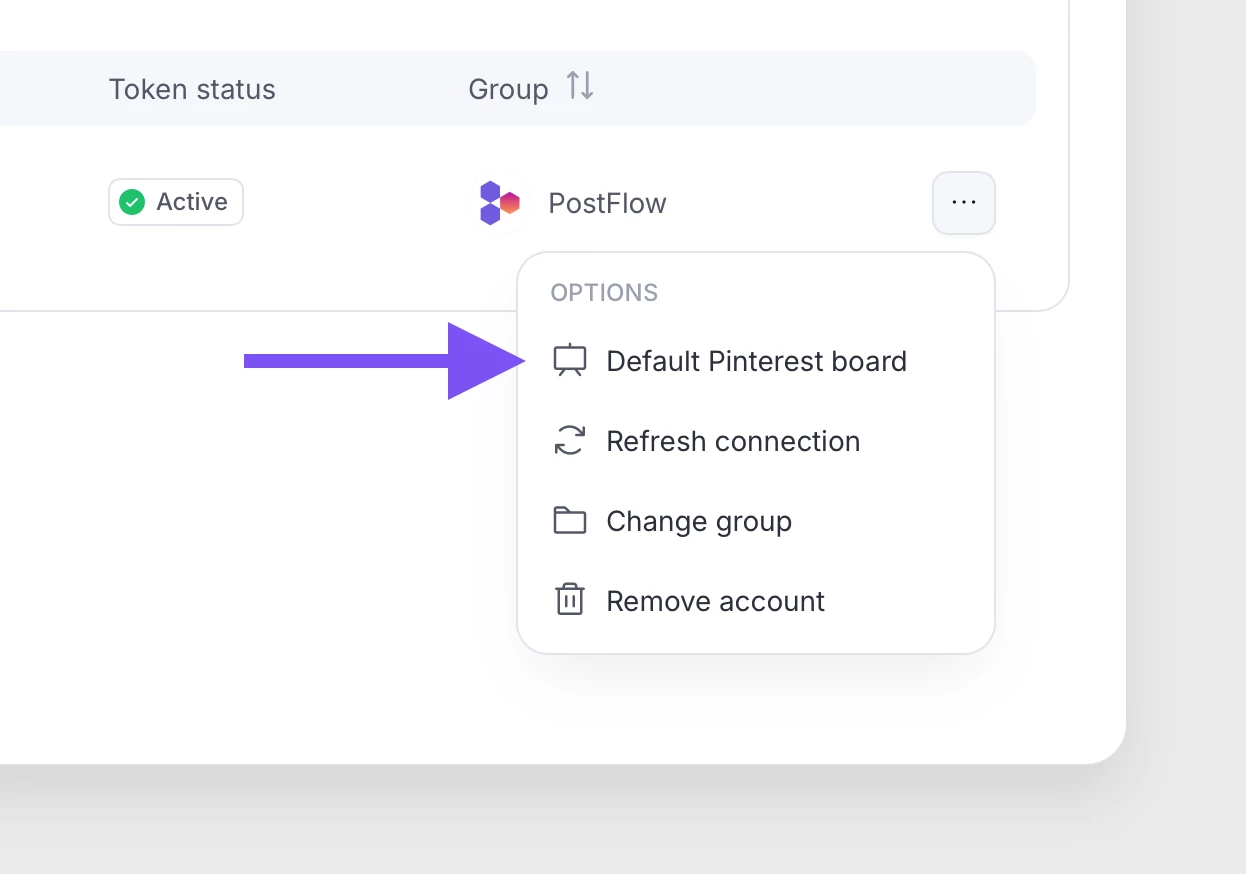Click the trash can icon
Screen dimensions: 1246x874
pyautogui.click(x=570, y=601)
